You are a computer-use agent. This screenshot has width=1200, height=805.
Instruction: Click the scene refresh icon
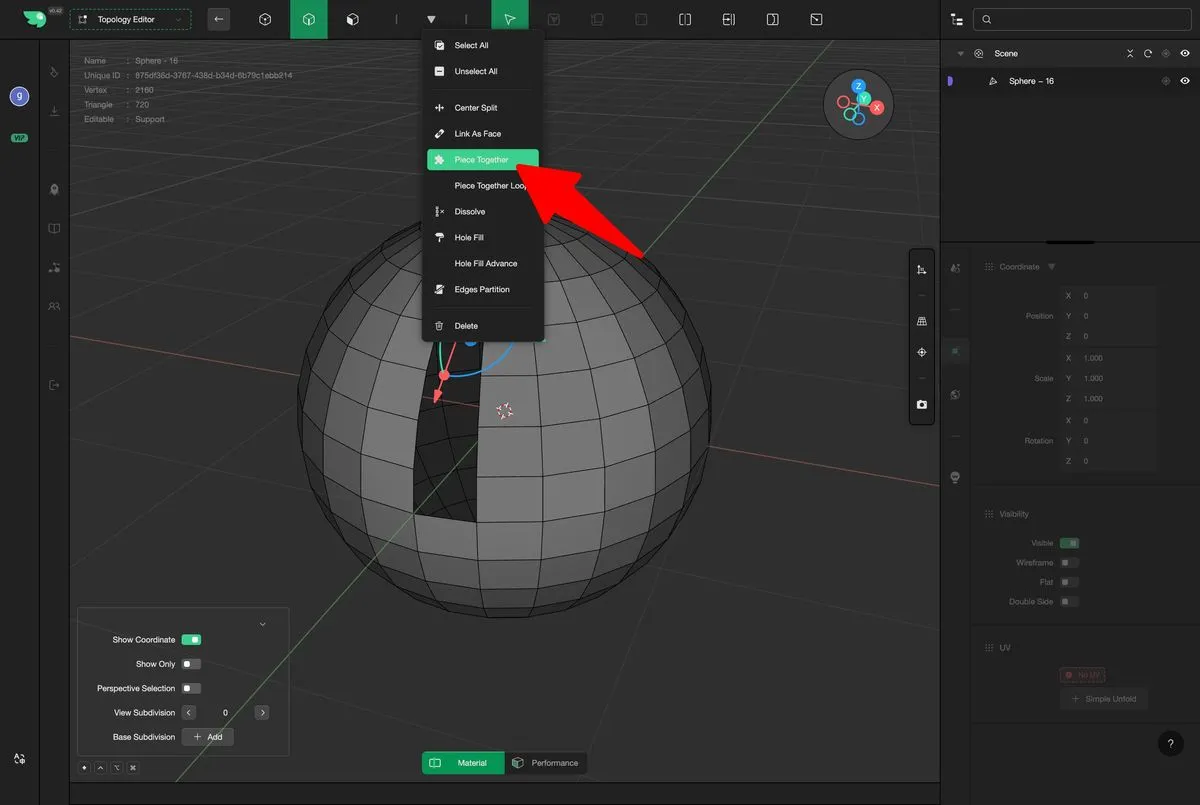1148,54
